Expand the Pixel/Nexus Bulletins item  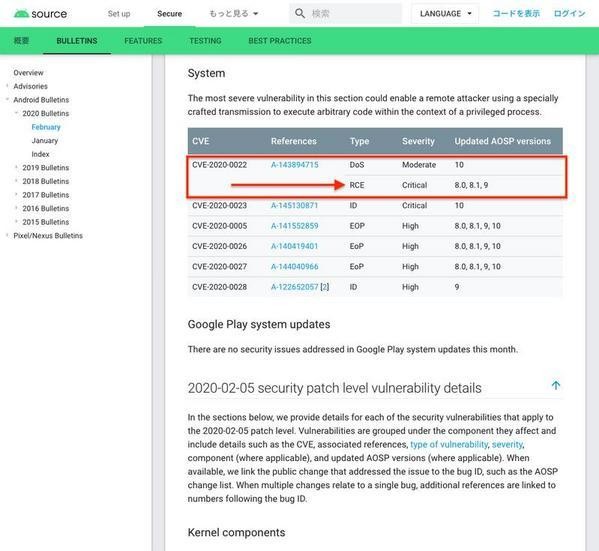coord(7,235)
